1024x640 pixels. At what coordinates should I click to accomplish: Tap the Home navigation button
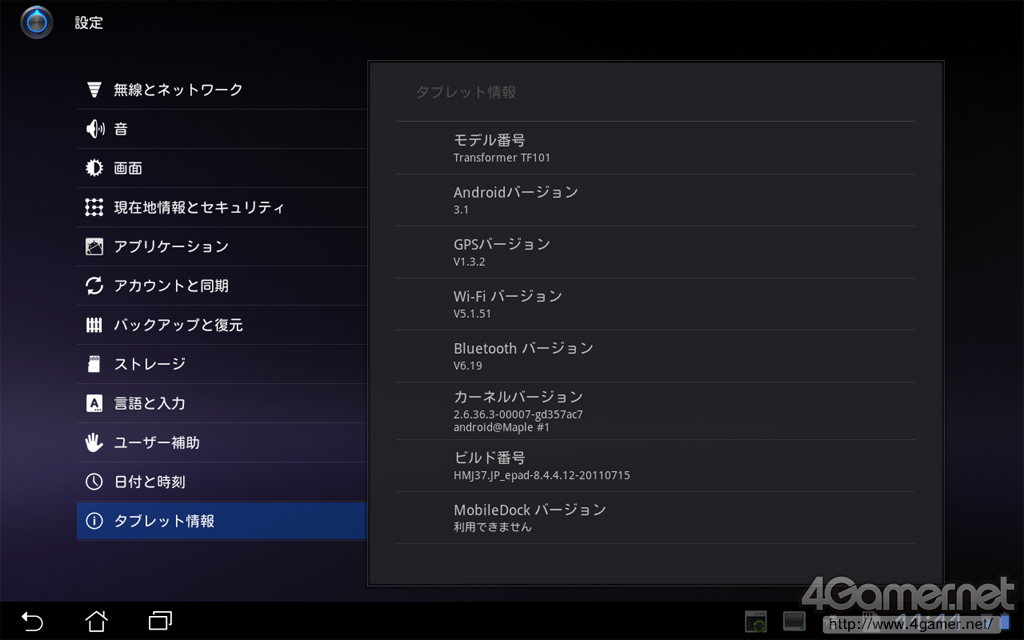(96, 620)
